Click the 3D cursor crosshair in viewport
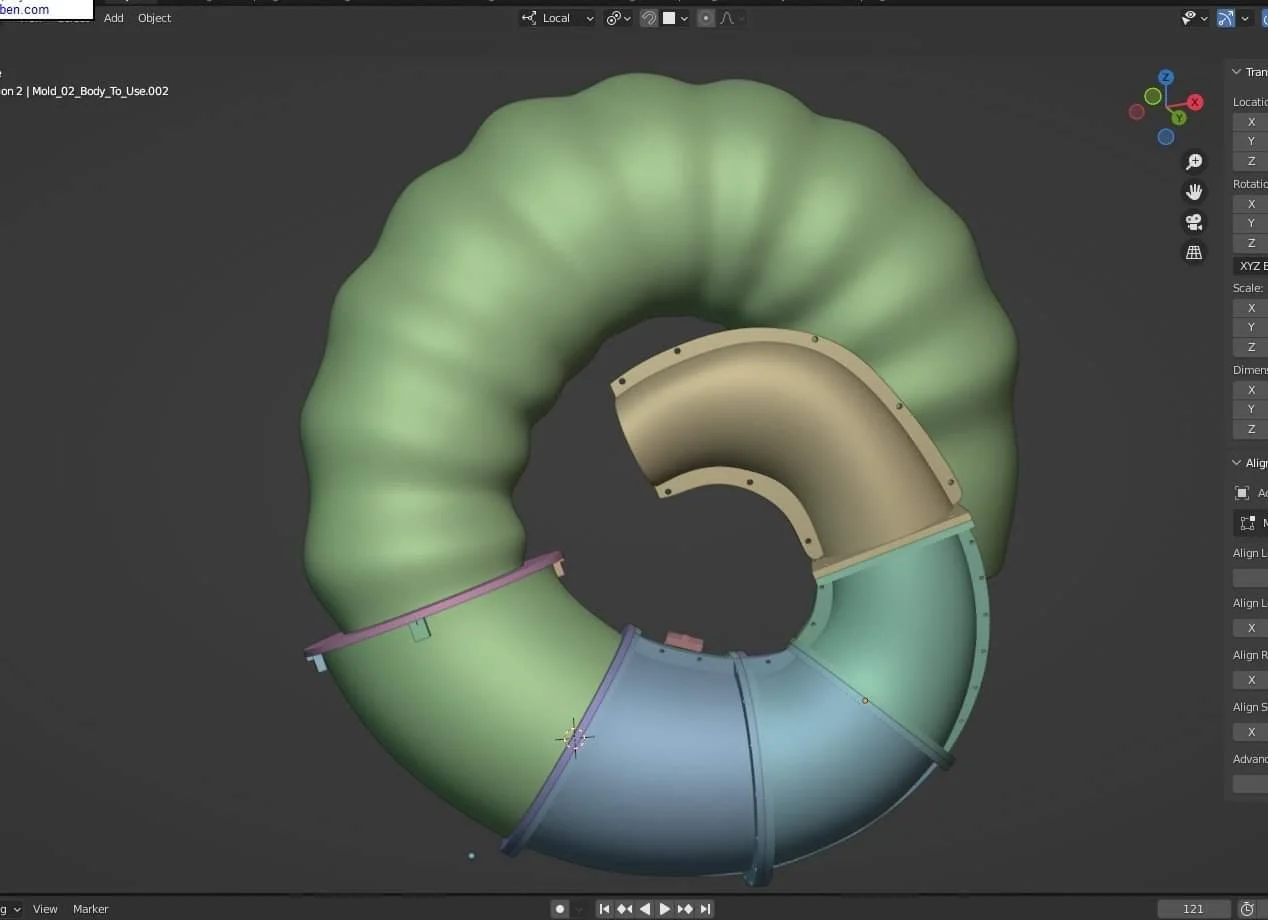 [x=574, y=738]
